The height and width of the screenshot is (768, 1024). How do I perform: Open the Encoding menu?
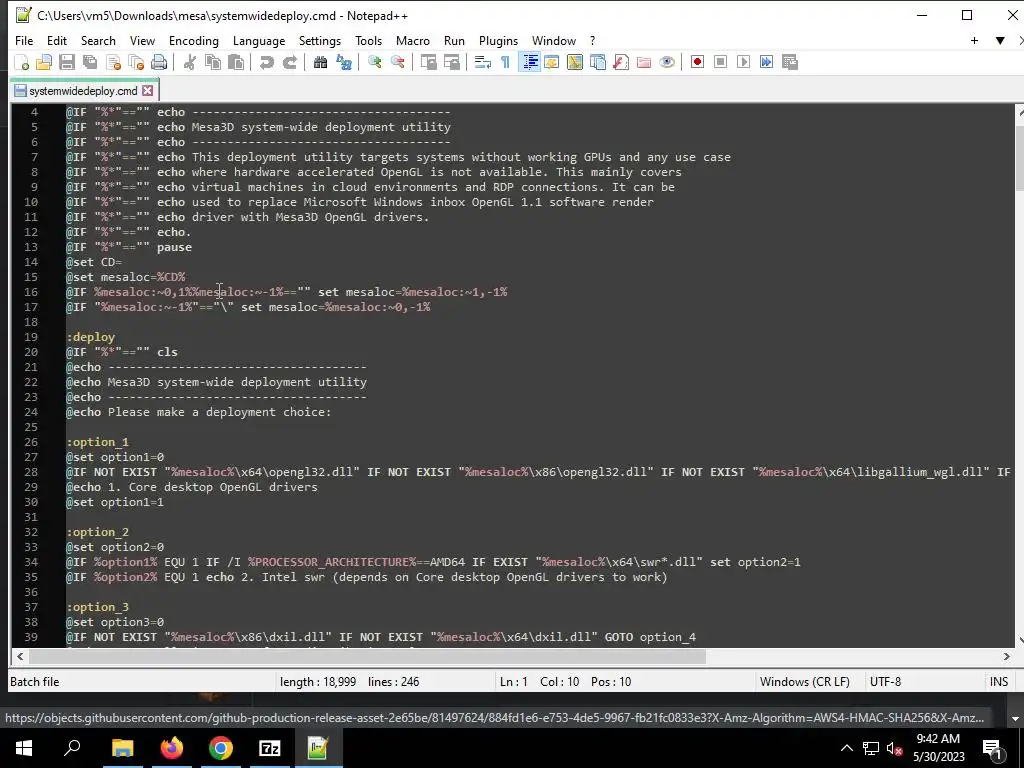click(194, 40)
